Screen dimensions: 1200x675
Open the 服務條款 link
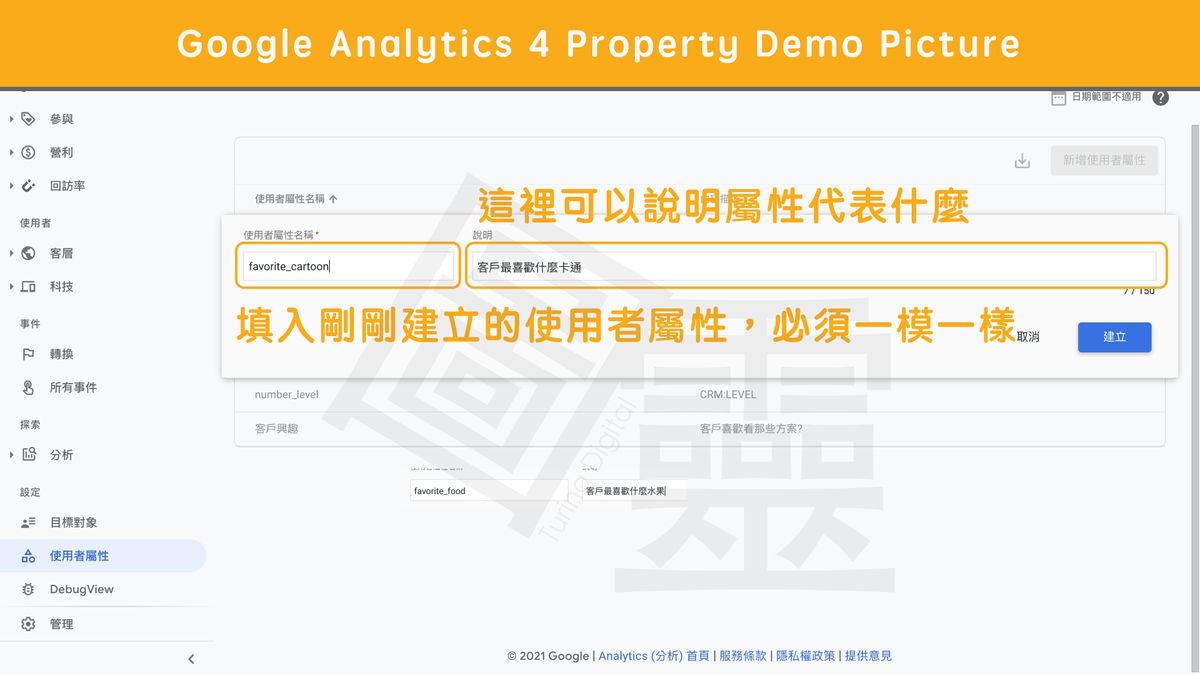click(743, 656)
